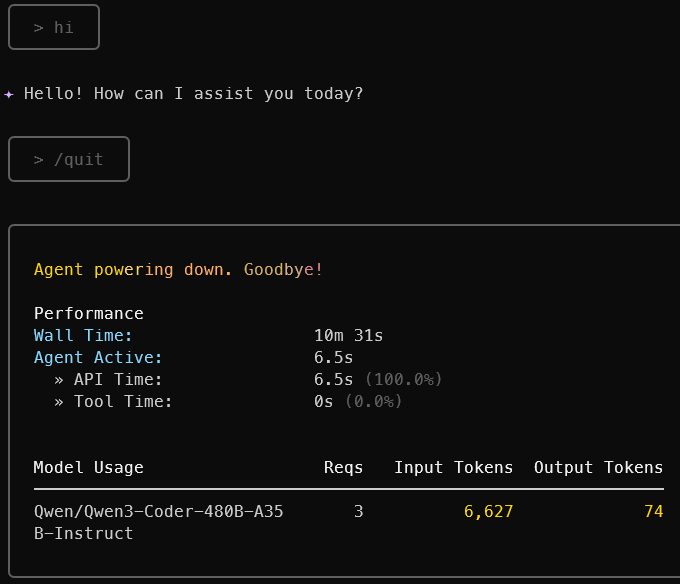
Task: Select the hi input box
Action: click(x=54, y=27)
